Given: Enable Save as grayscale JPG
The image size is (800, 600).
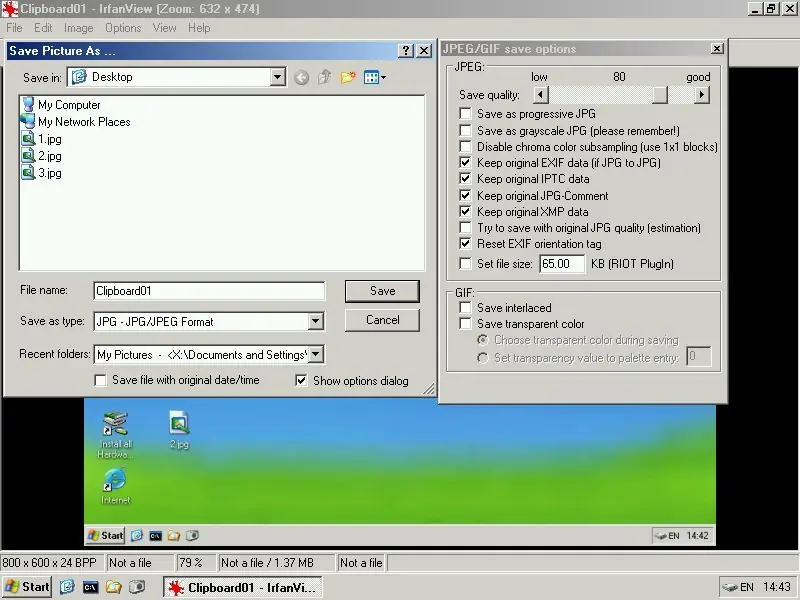Looking at the screenshot, I should coord(465,131).
